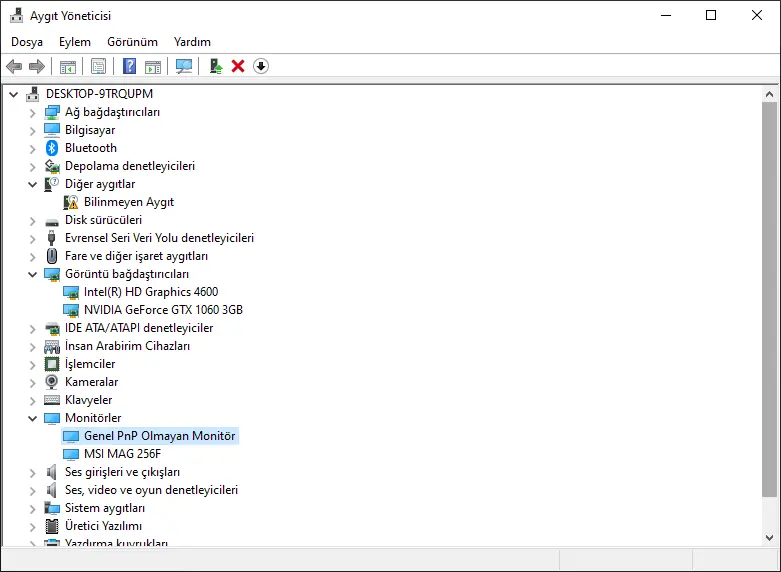Click the Depolama denetleyicileri icon
The width and height of the screenshot is (781, 572).
coord(52,166)
